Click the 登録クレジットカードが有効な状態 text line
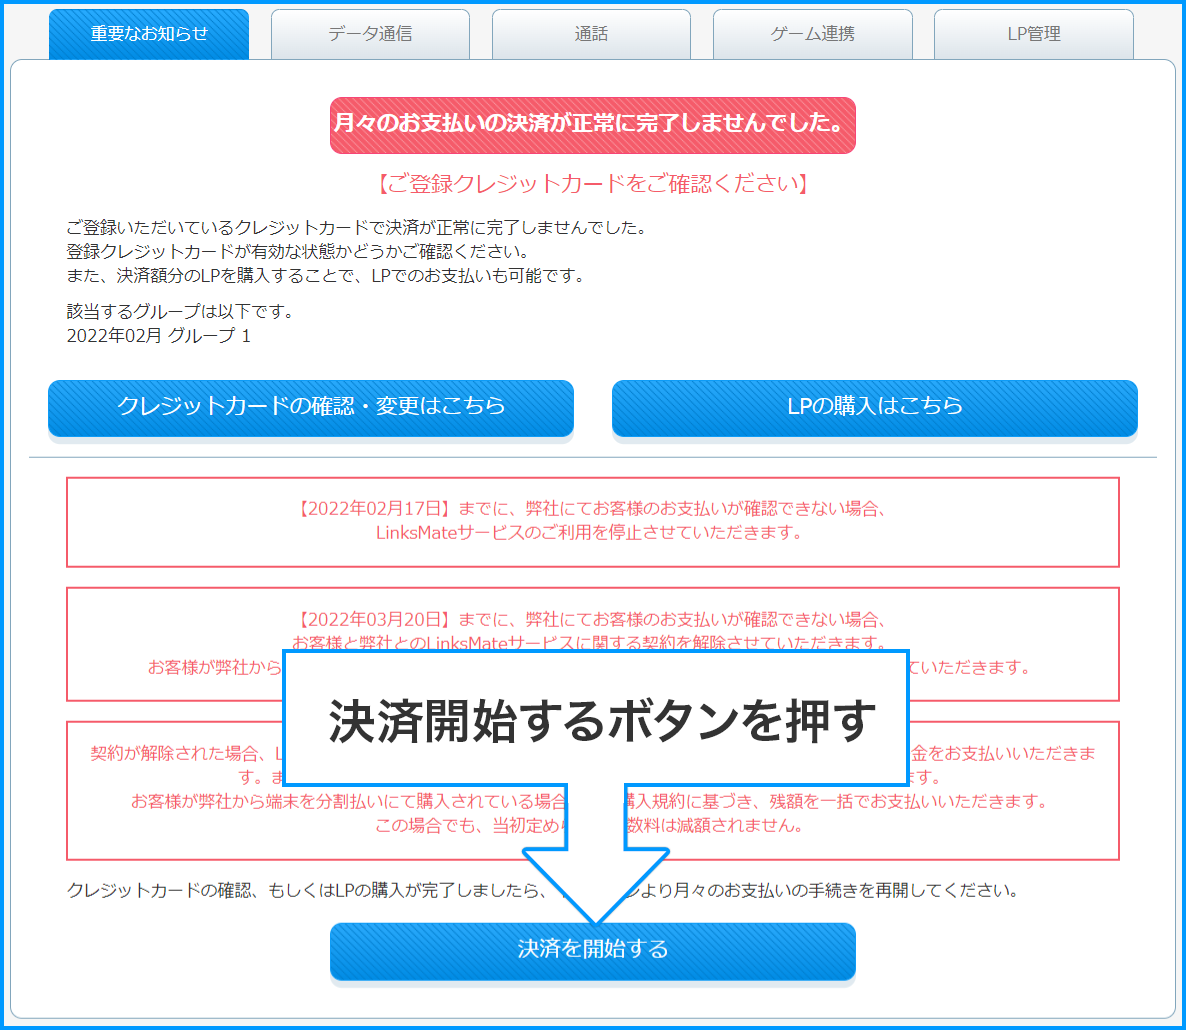The image size is (1186, 1030). [297, 252]
